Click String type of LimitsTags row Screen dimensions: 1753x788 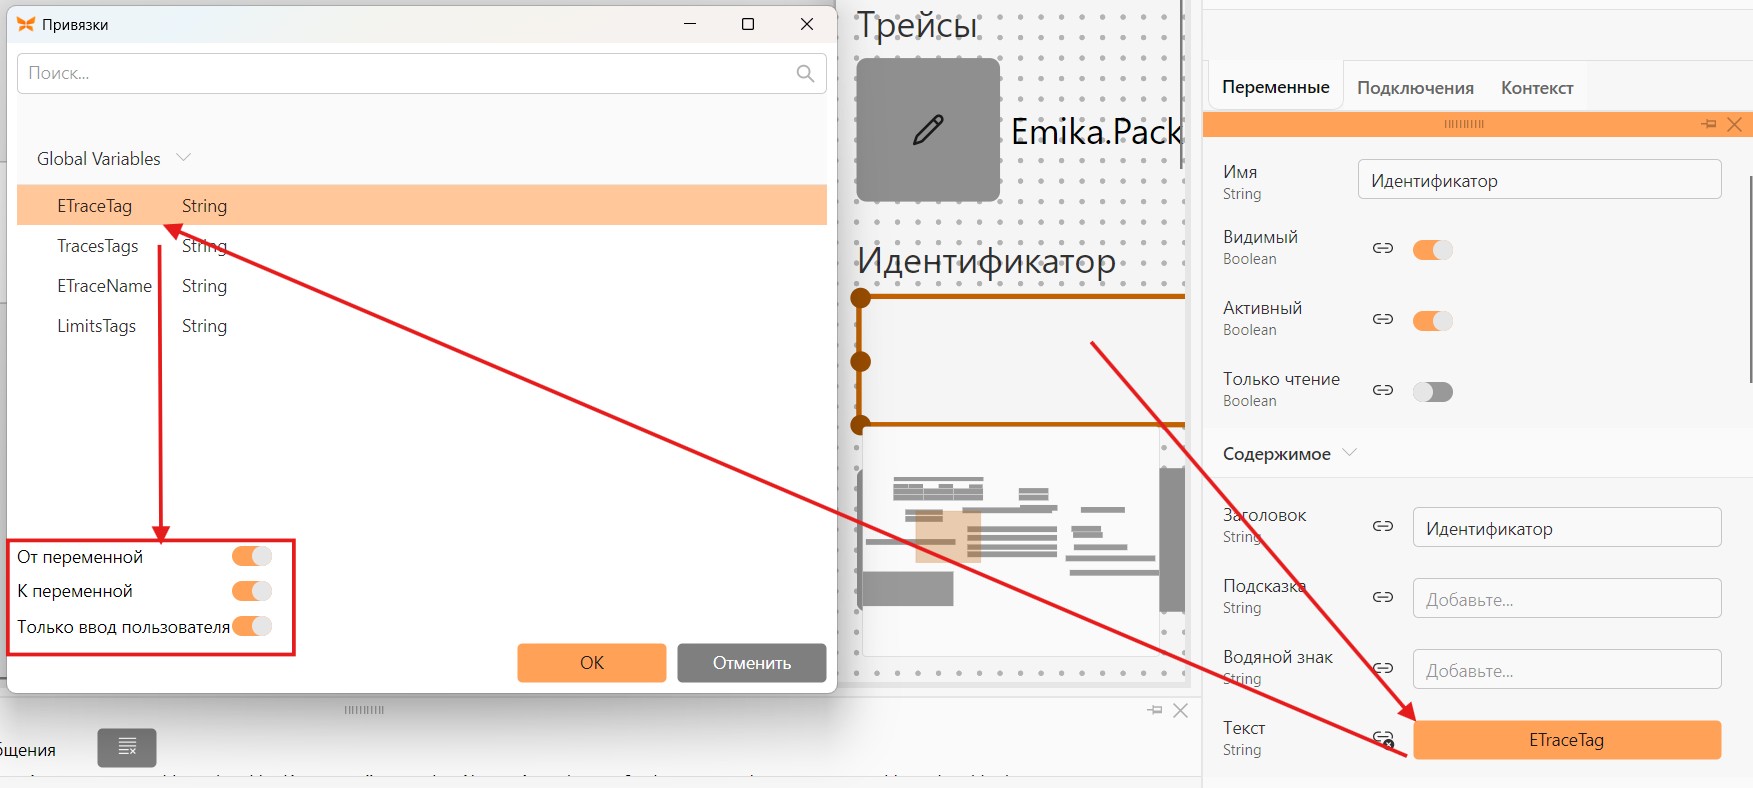point(204,326)
